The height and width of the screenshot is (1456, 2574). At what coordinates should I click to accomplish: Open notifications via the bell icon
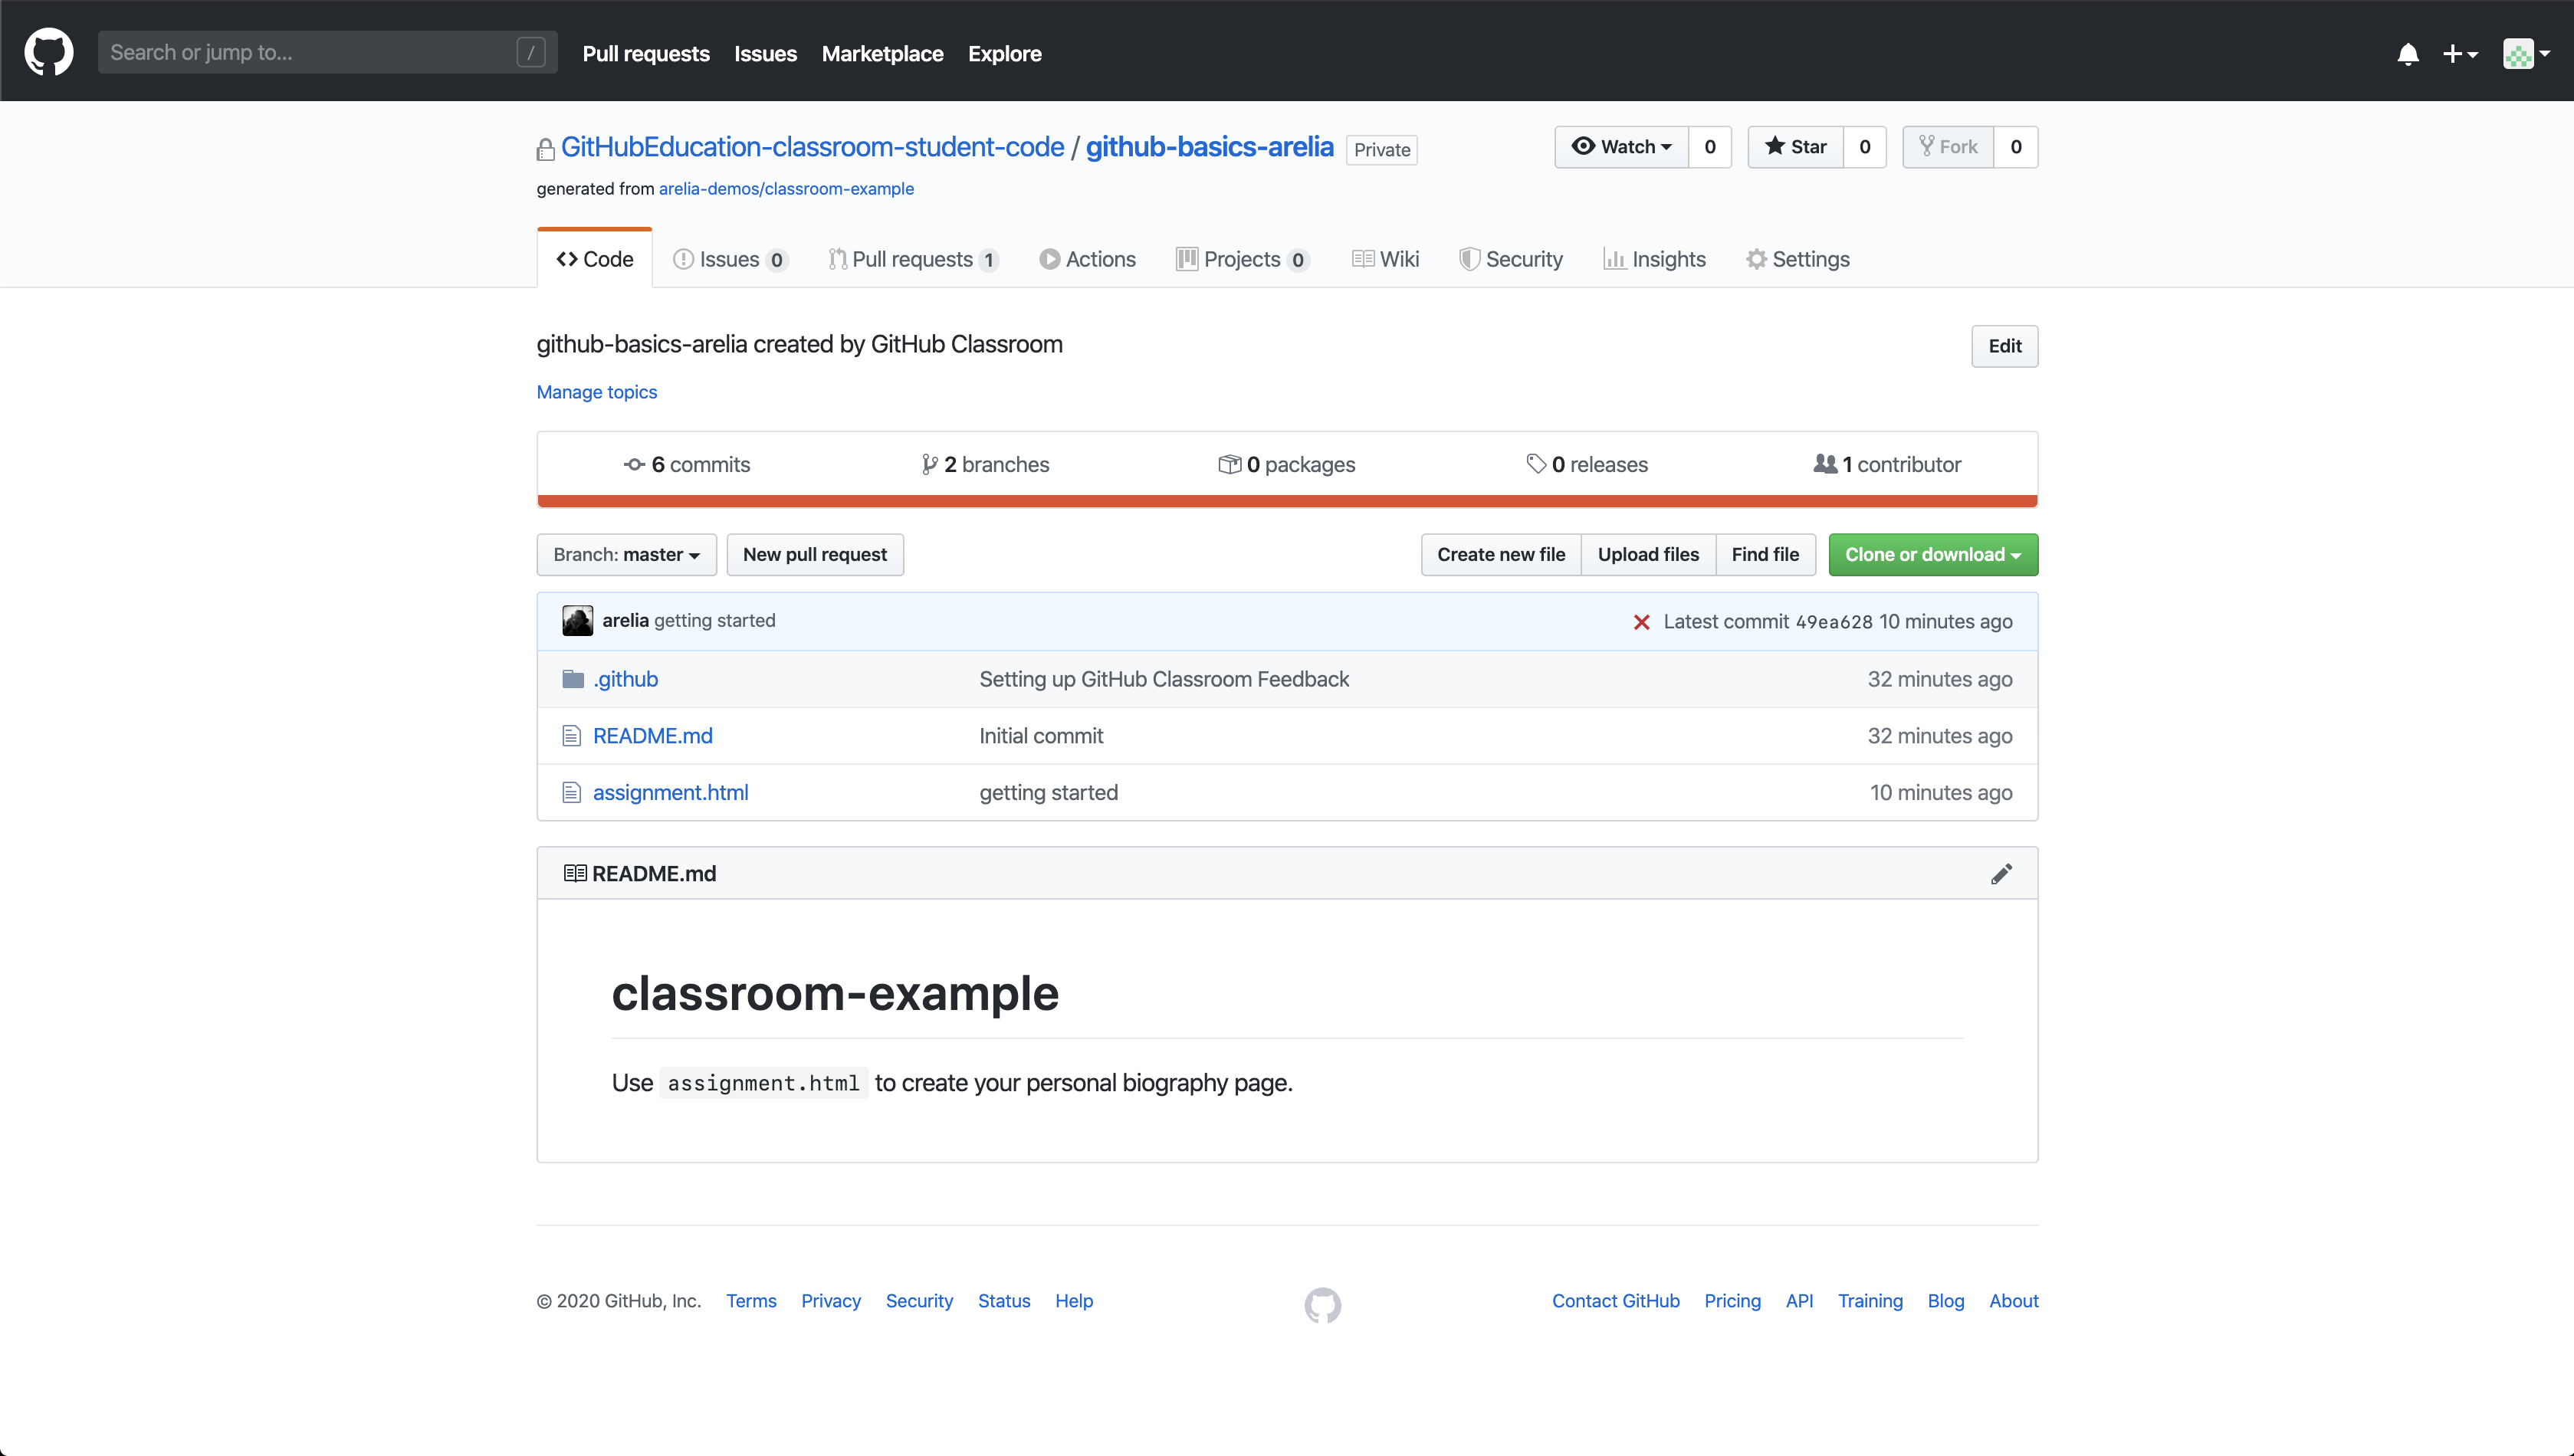(2408, 54)
